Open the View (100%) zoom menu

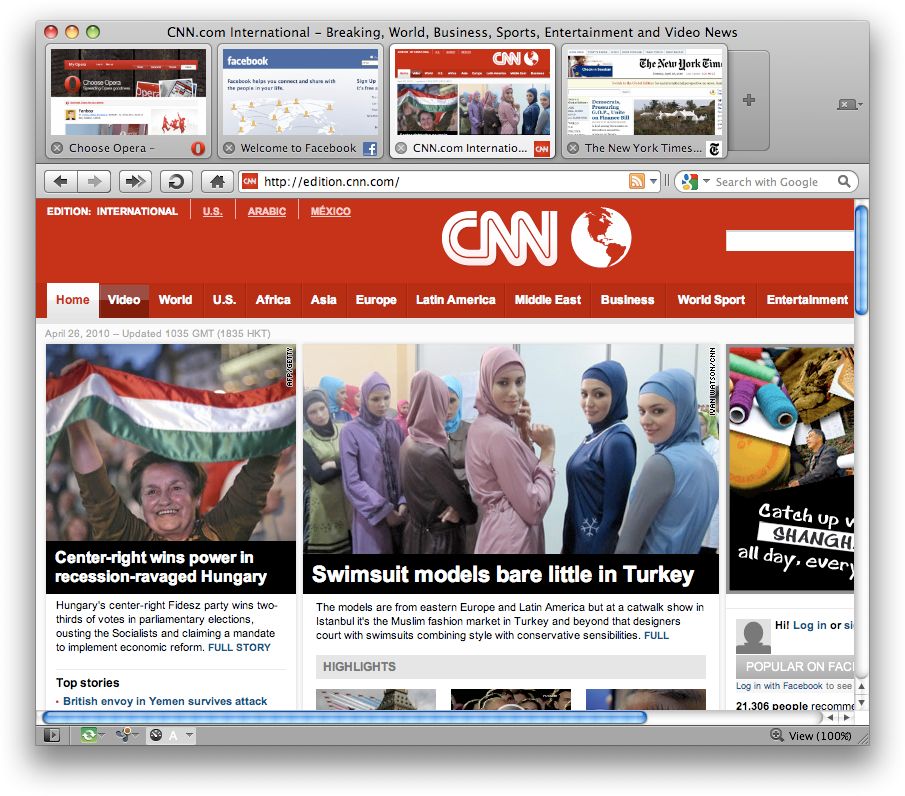811,735
